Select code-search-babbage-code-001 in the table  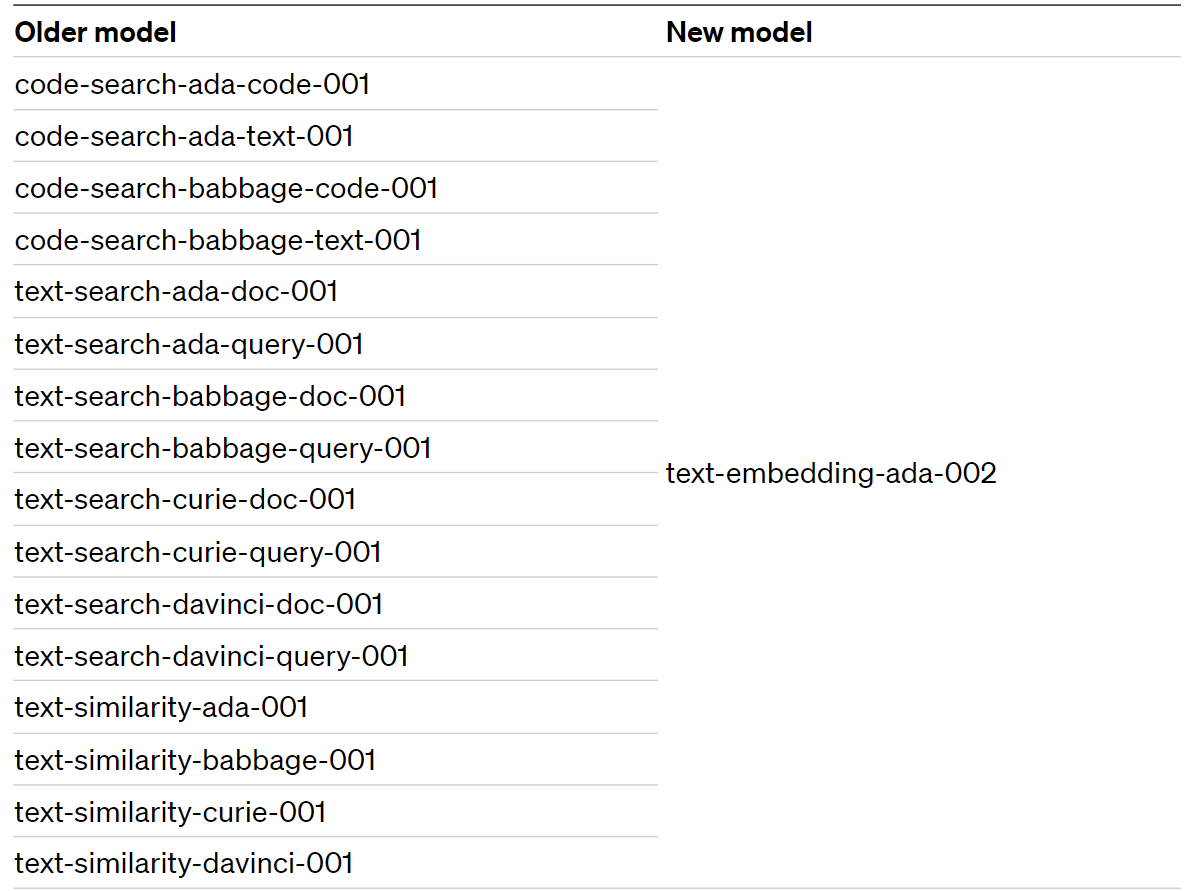click(x=226, y=188)
